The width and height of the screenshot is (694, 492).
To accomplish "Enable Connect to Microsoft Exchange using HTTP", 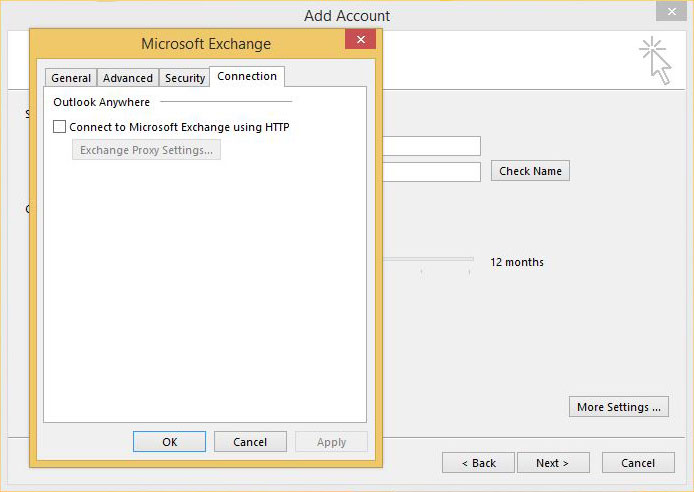I will coord(59,127).
